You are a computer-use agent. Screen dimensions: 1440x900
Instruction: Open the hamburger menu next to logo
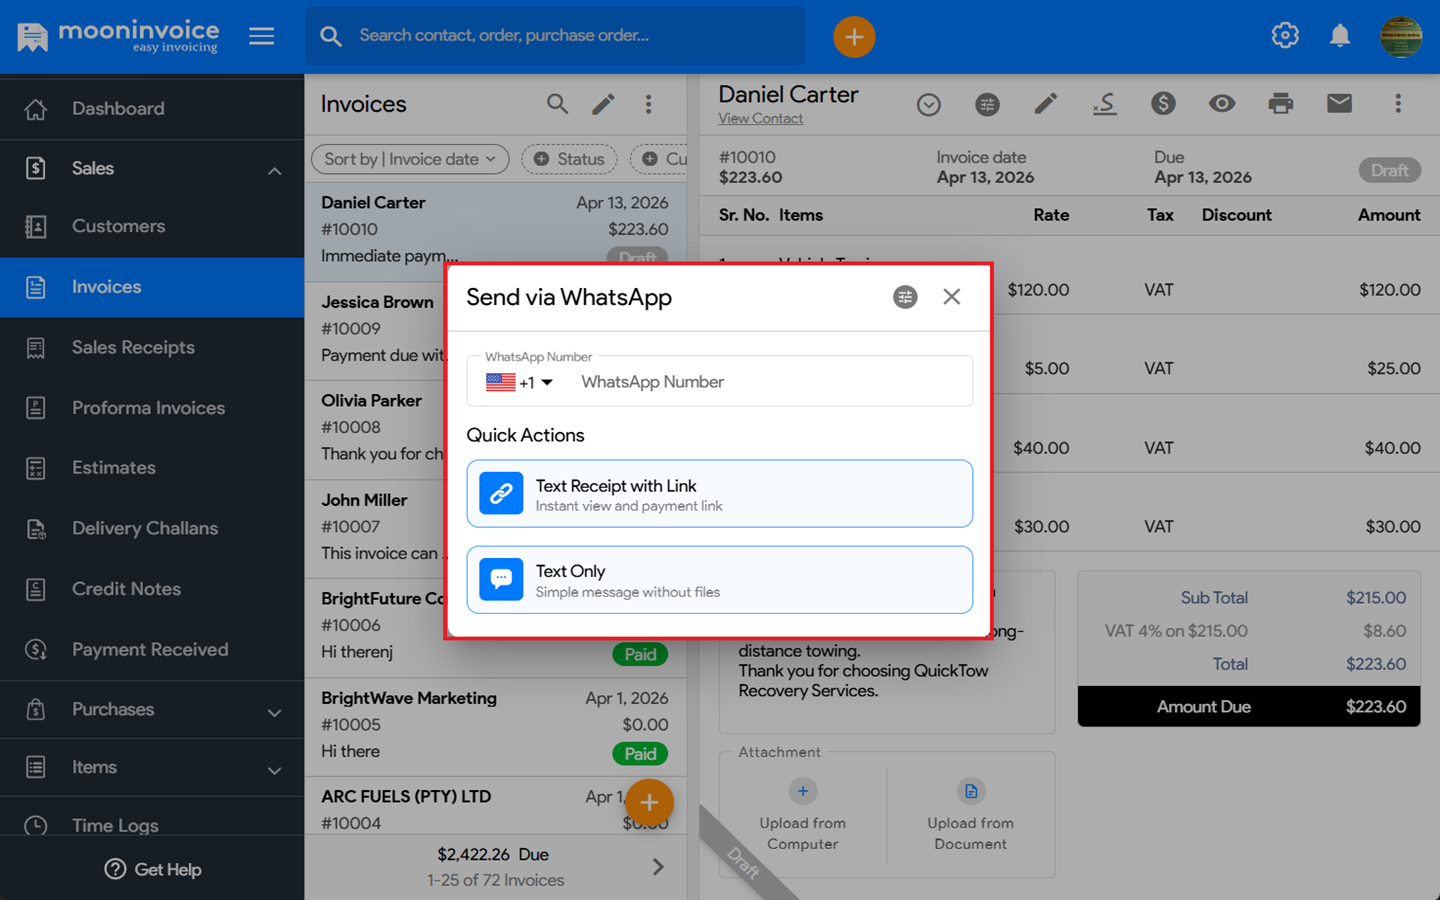click(x=262, y=37)
